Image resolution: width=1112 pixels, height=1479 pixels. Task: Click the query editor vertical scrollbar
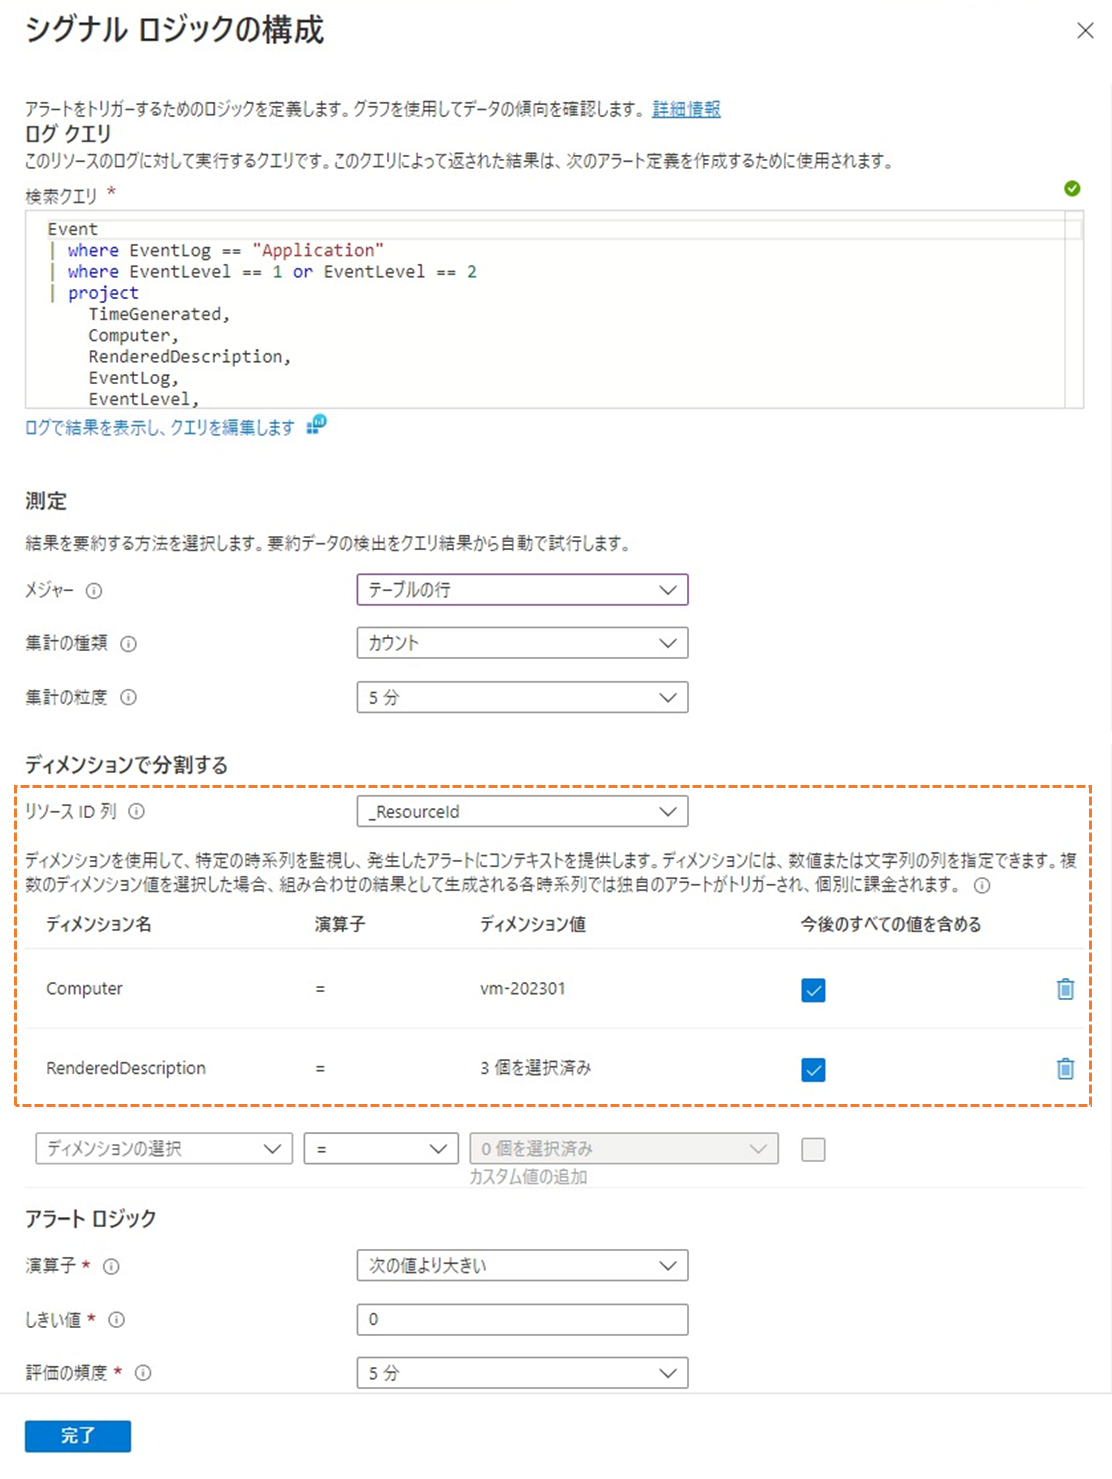point(1074,309)
